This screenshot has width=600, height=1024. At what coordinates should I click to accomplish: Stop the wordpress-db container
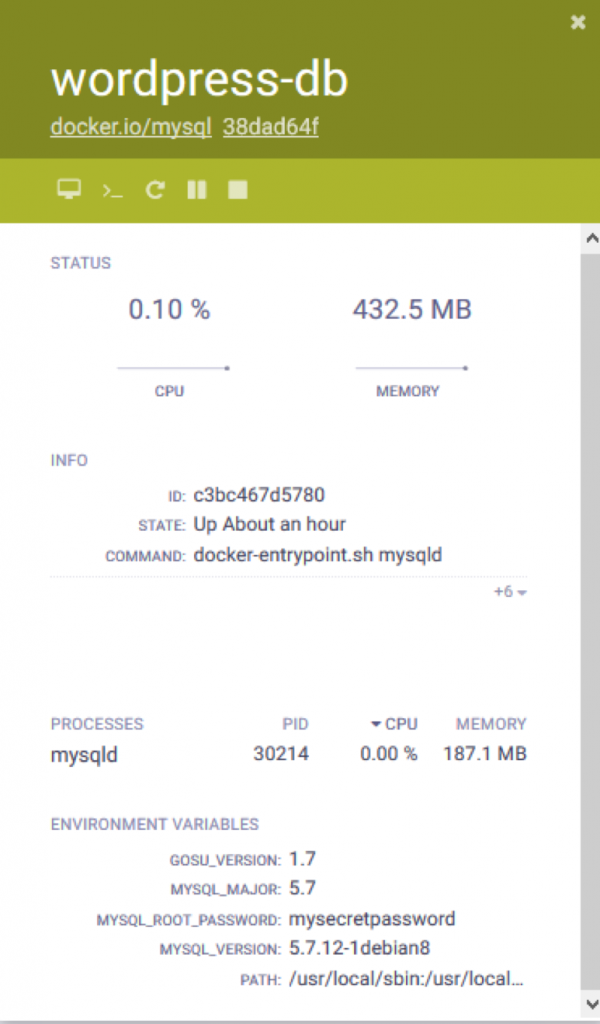[x=239, y=188]
